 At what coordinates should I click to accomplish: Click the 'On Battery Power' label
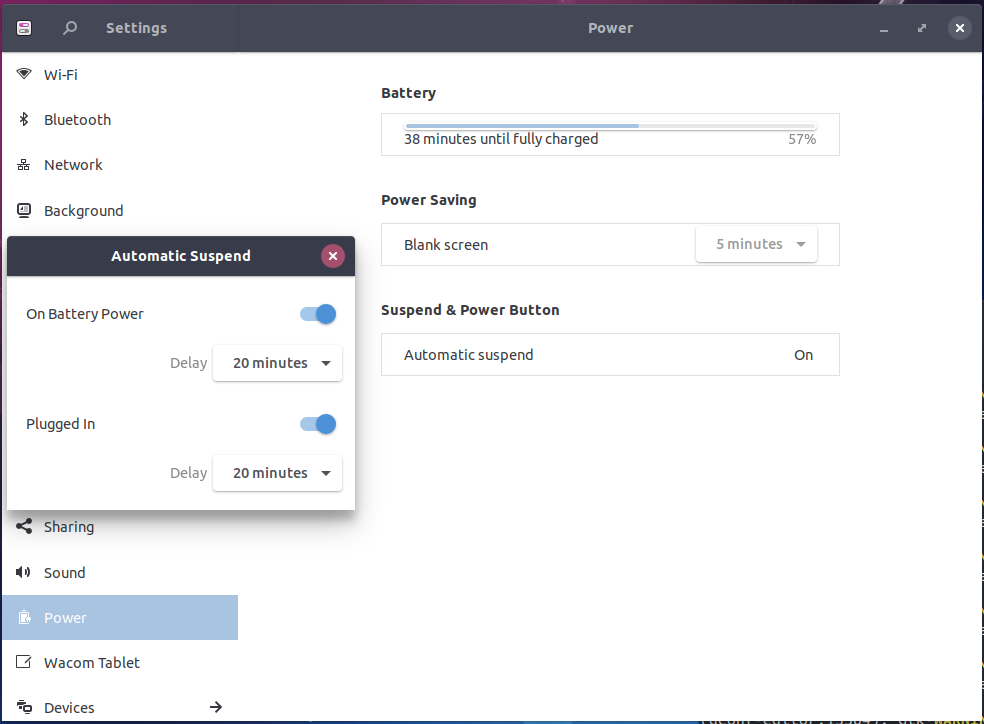tap(85, 314)
